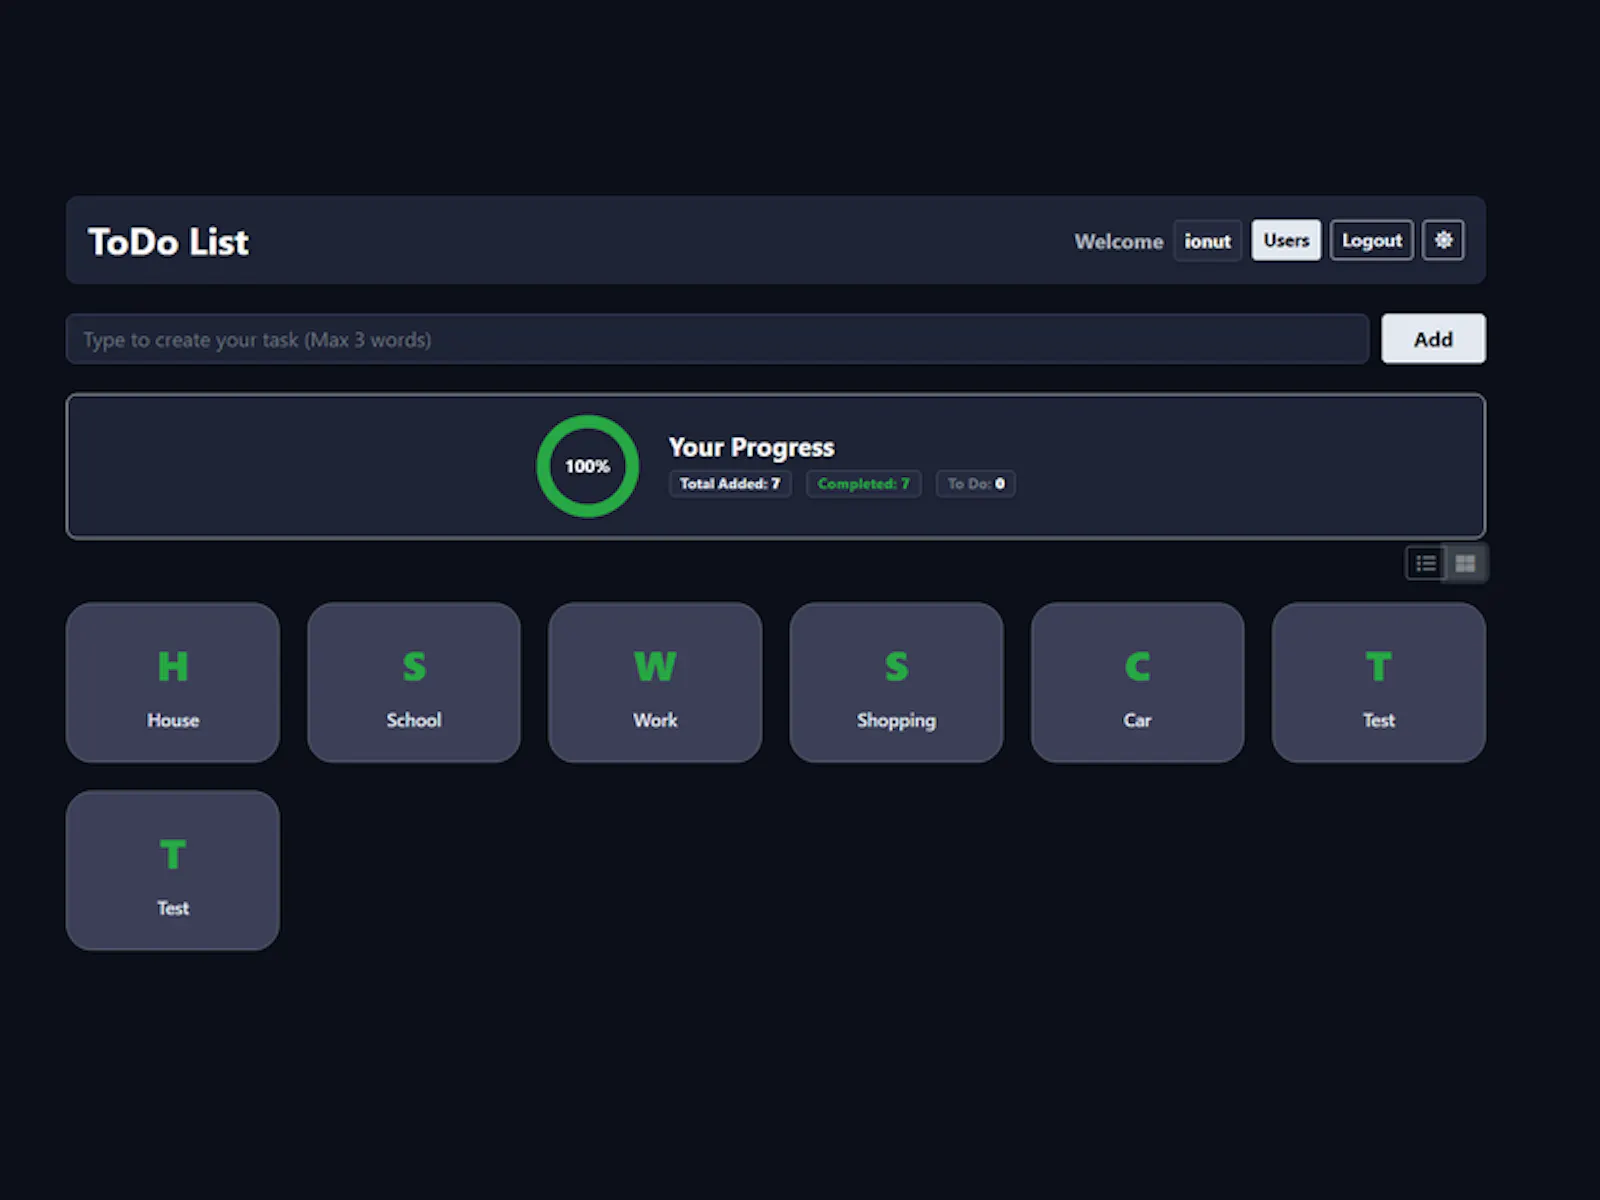This screenshot has height=1200, width=1600.
Task: Open the Work task card
Action: (655, 682)
